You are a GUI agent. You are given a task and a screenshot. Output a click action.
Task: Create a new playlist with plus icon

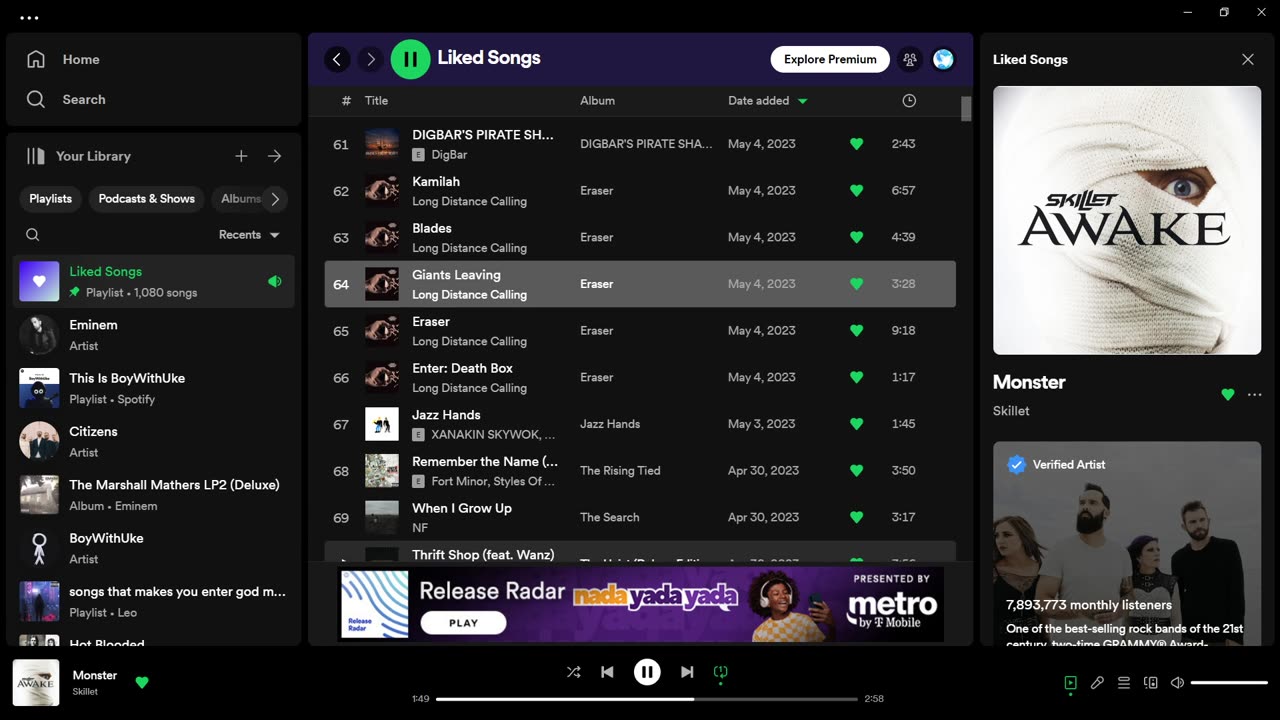point(241,156)
